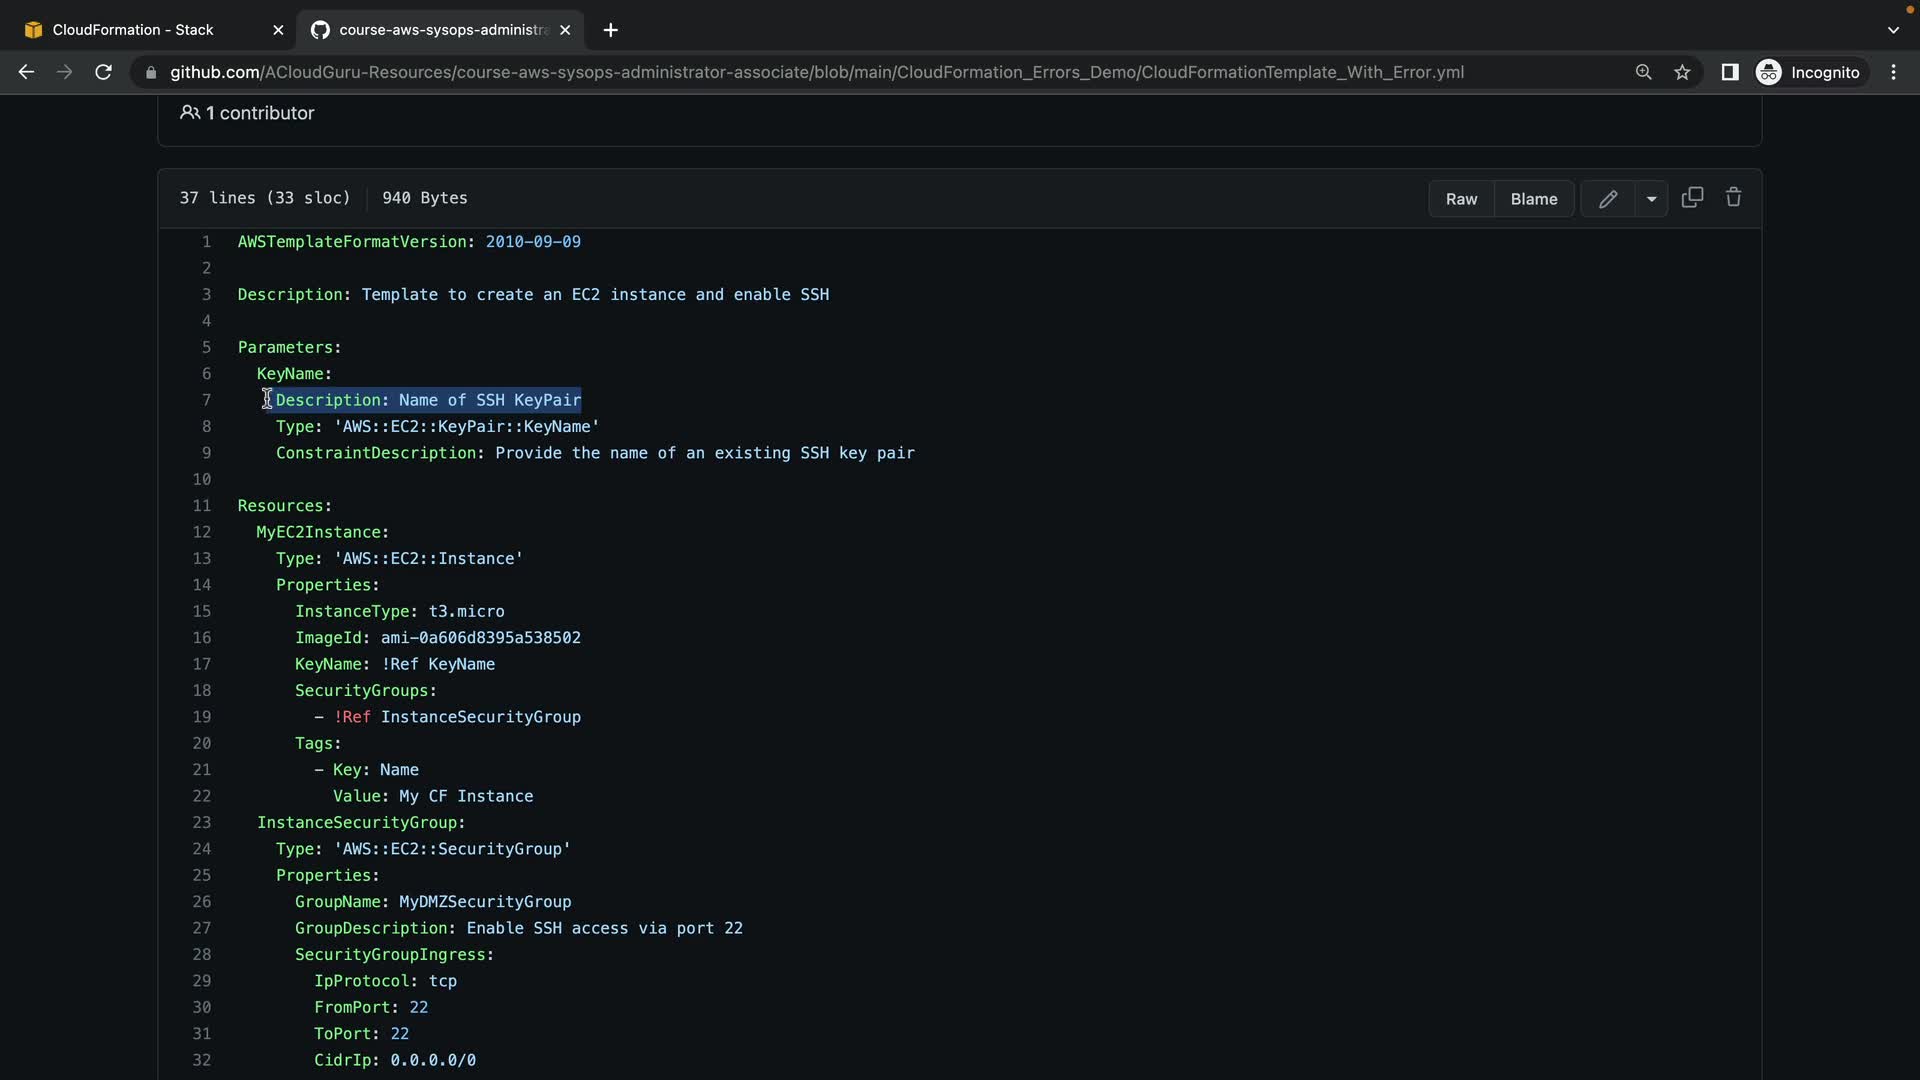Go back to previous page
This screenshot has width=1920, height=1080.
(x=27, y=72)
